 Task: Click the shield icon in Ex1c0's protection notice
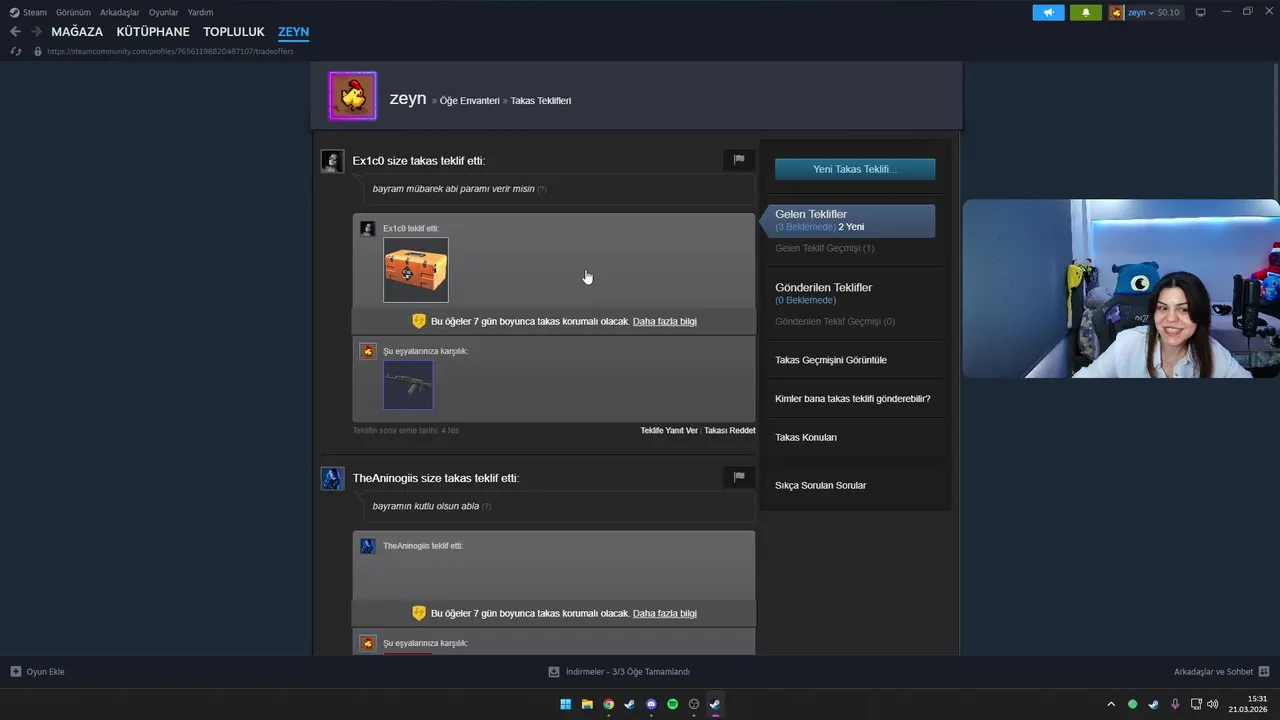tap(419, 321)
